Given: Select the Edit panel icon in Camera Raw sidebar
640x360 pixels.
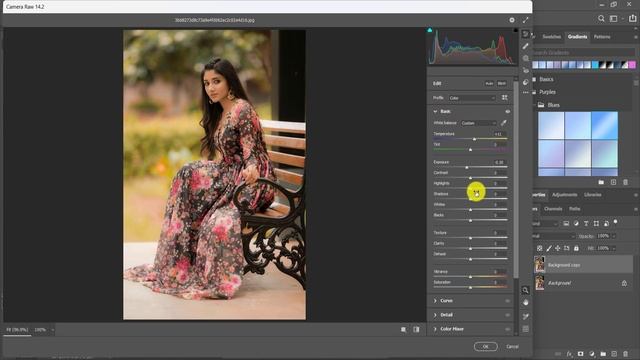Looking at the screenshot, I should pyautogui.click(x=526, y=34).
